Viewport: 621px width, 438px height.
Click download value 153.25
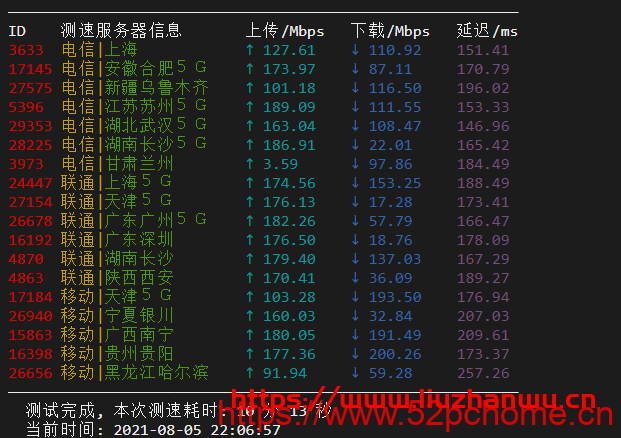(395, 183)
